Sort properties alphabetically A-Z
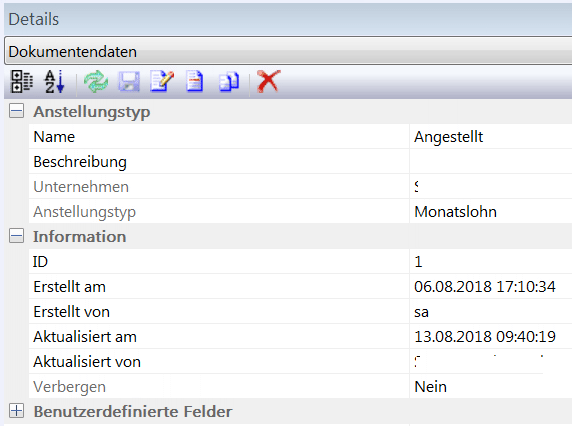 pos(54,81)
